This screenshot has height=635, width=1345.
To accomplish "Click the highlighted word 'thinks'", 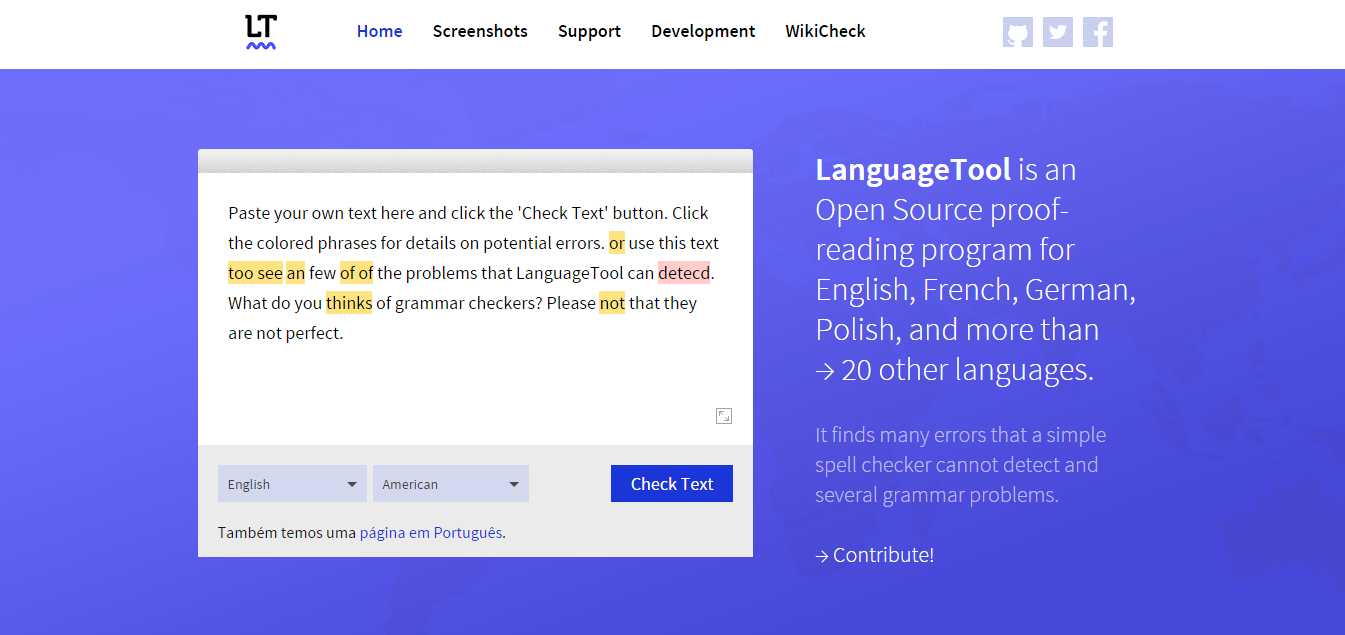I will [x=349, y=303].
